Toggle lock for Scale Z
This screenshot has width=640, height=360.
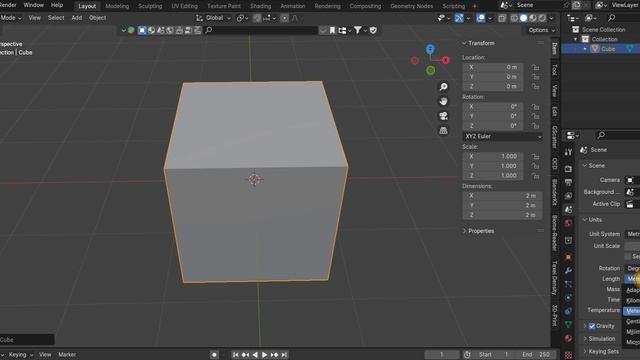[x=535, y=176]
